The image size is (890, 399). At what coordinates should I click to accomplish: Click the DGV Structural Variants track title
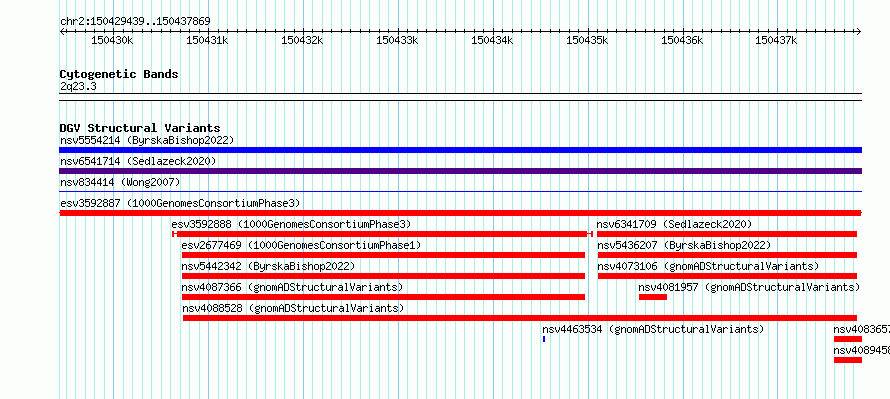[140, 128]
